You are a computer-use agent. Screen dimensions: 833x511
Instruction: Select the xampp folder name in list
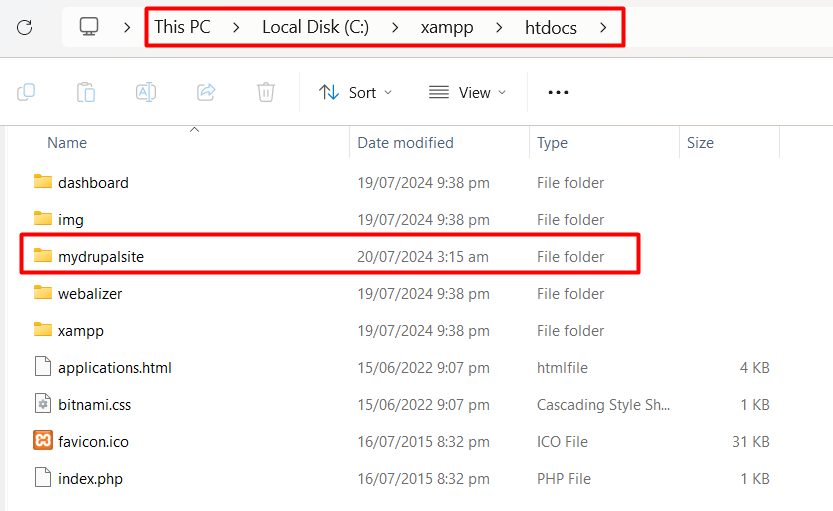point(81,331)
